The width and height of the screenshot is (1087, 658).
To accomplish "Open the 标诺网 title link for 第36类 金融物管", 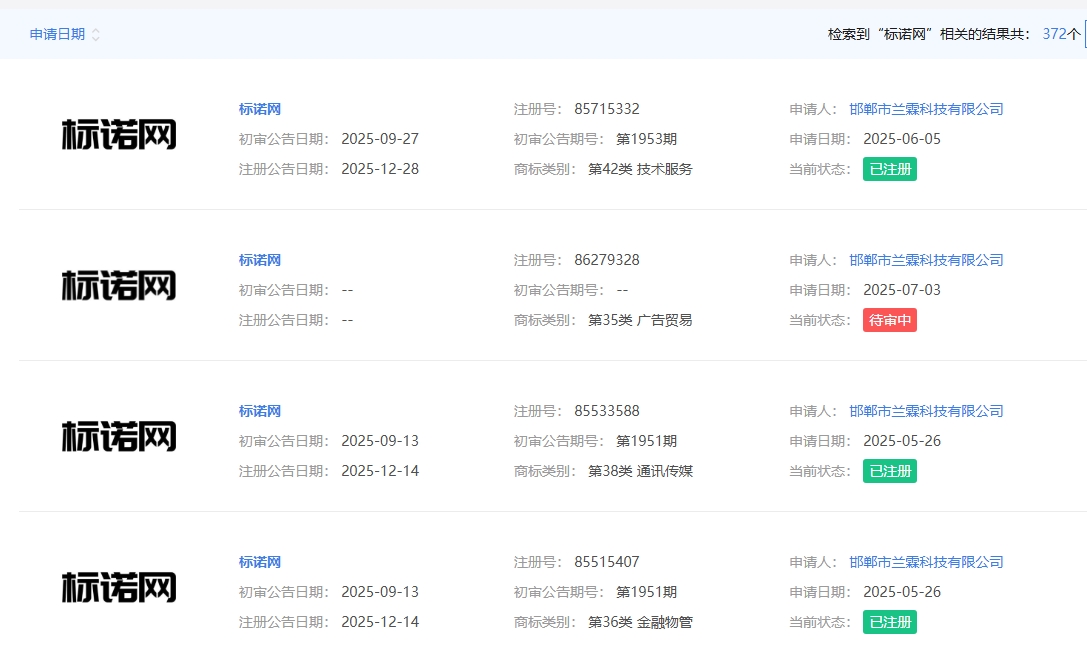I will (260, 562).
